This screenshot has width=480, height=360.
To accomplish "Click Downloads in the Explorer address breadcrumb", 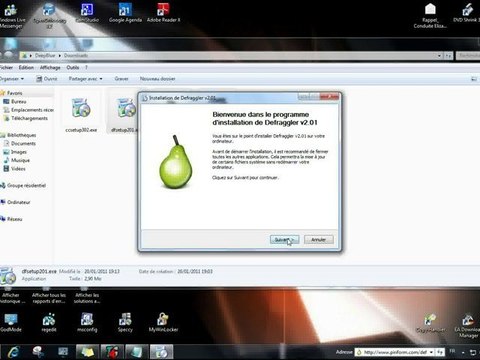I will point(76,55).
